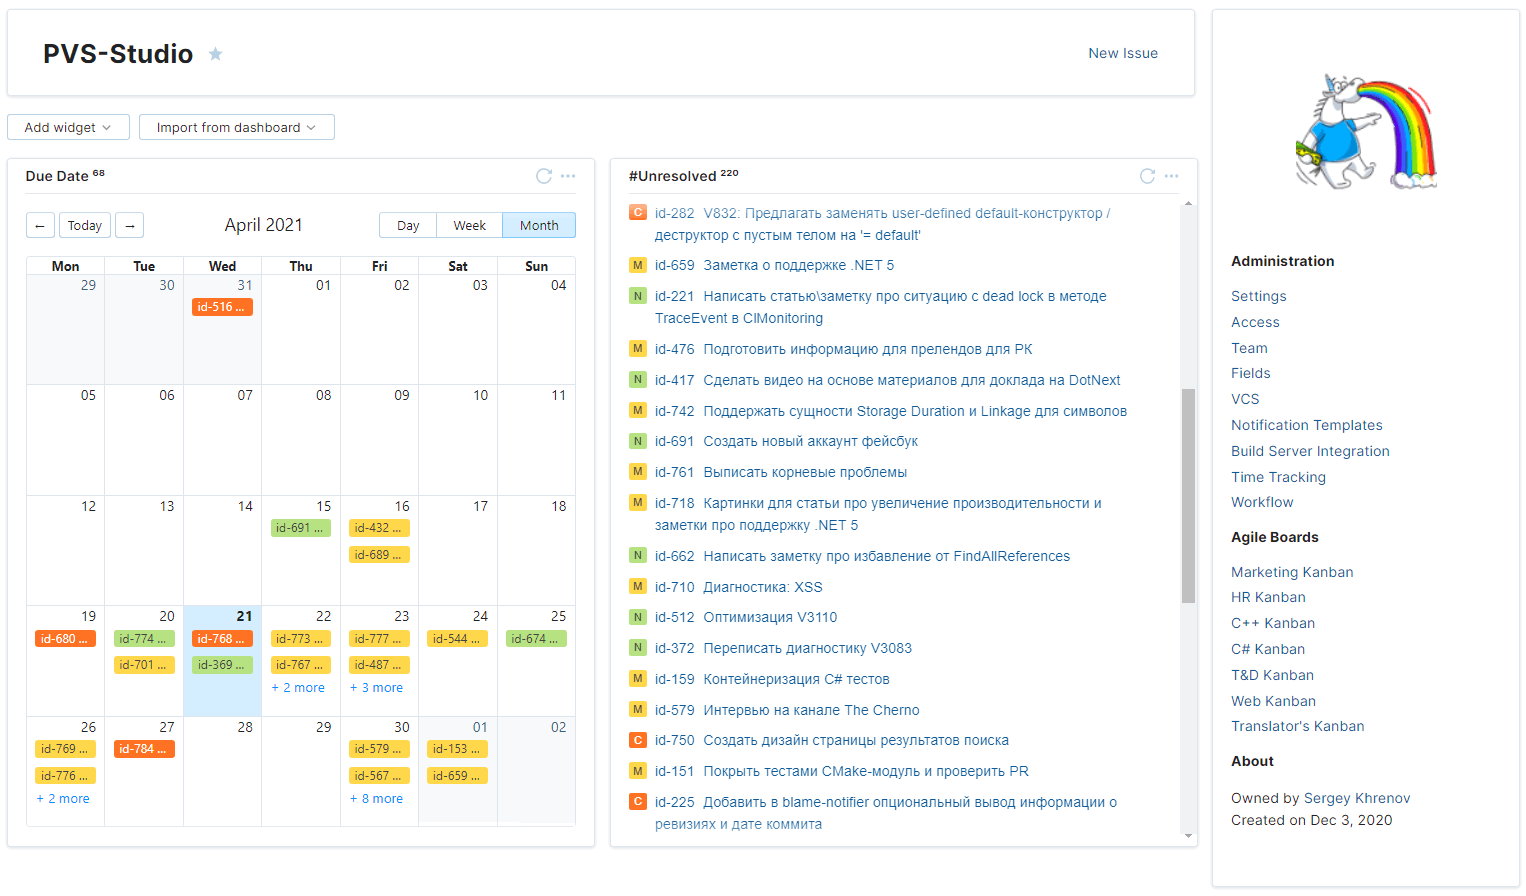Image resolution: width=1526 pixels, height=896 pixels.
Task: Open Access administration page
Action: tap(1255, 322)
